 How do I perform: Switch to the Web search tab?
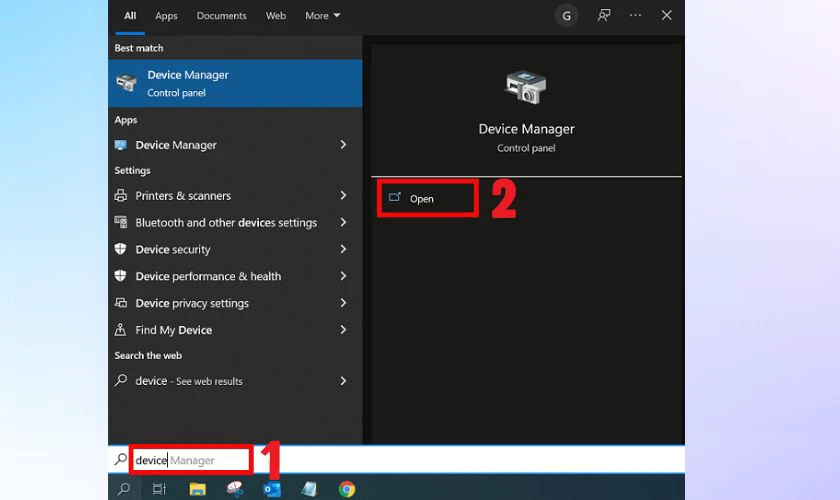click(x=276, y=16)
